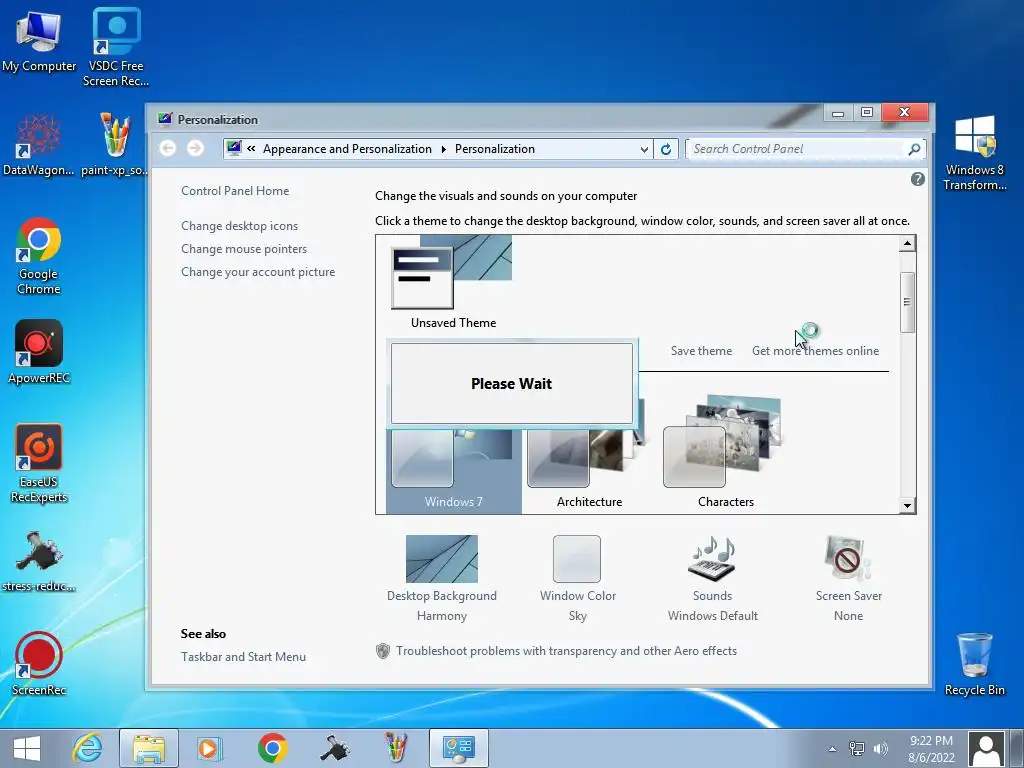Click themes list scroll up arrow
The width and height of the screenshot is (1024, 768).
click(x=907, y=244)
